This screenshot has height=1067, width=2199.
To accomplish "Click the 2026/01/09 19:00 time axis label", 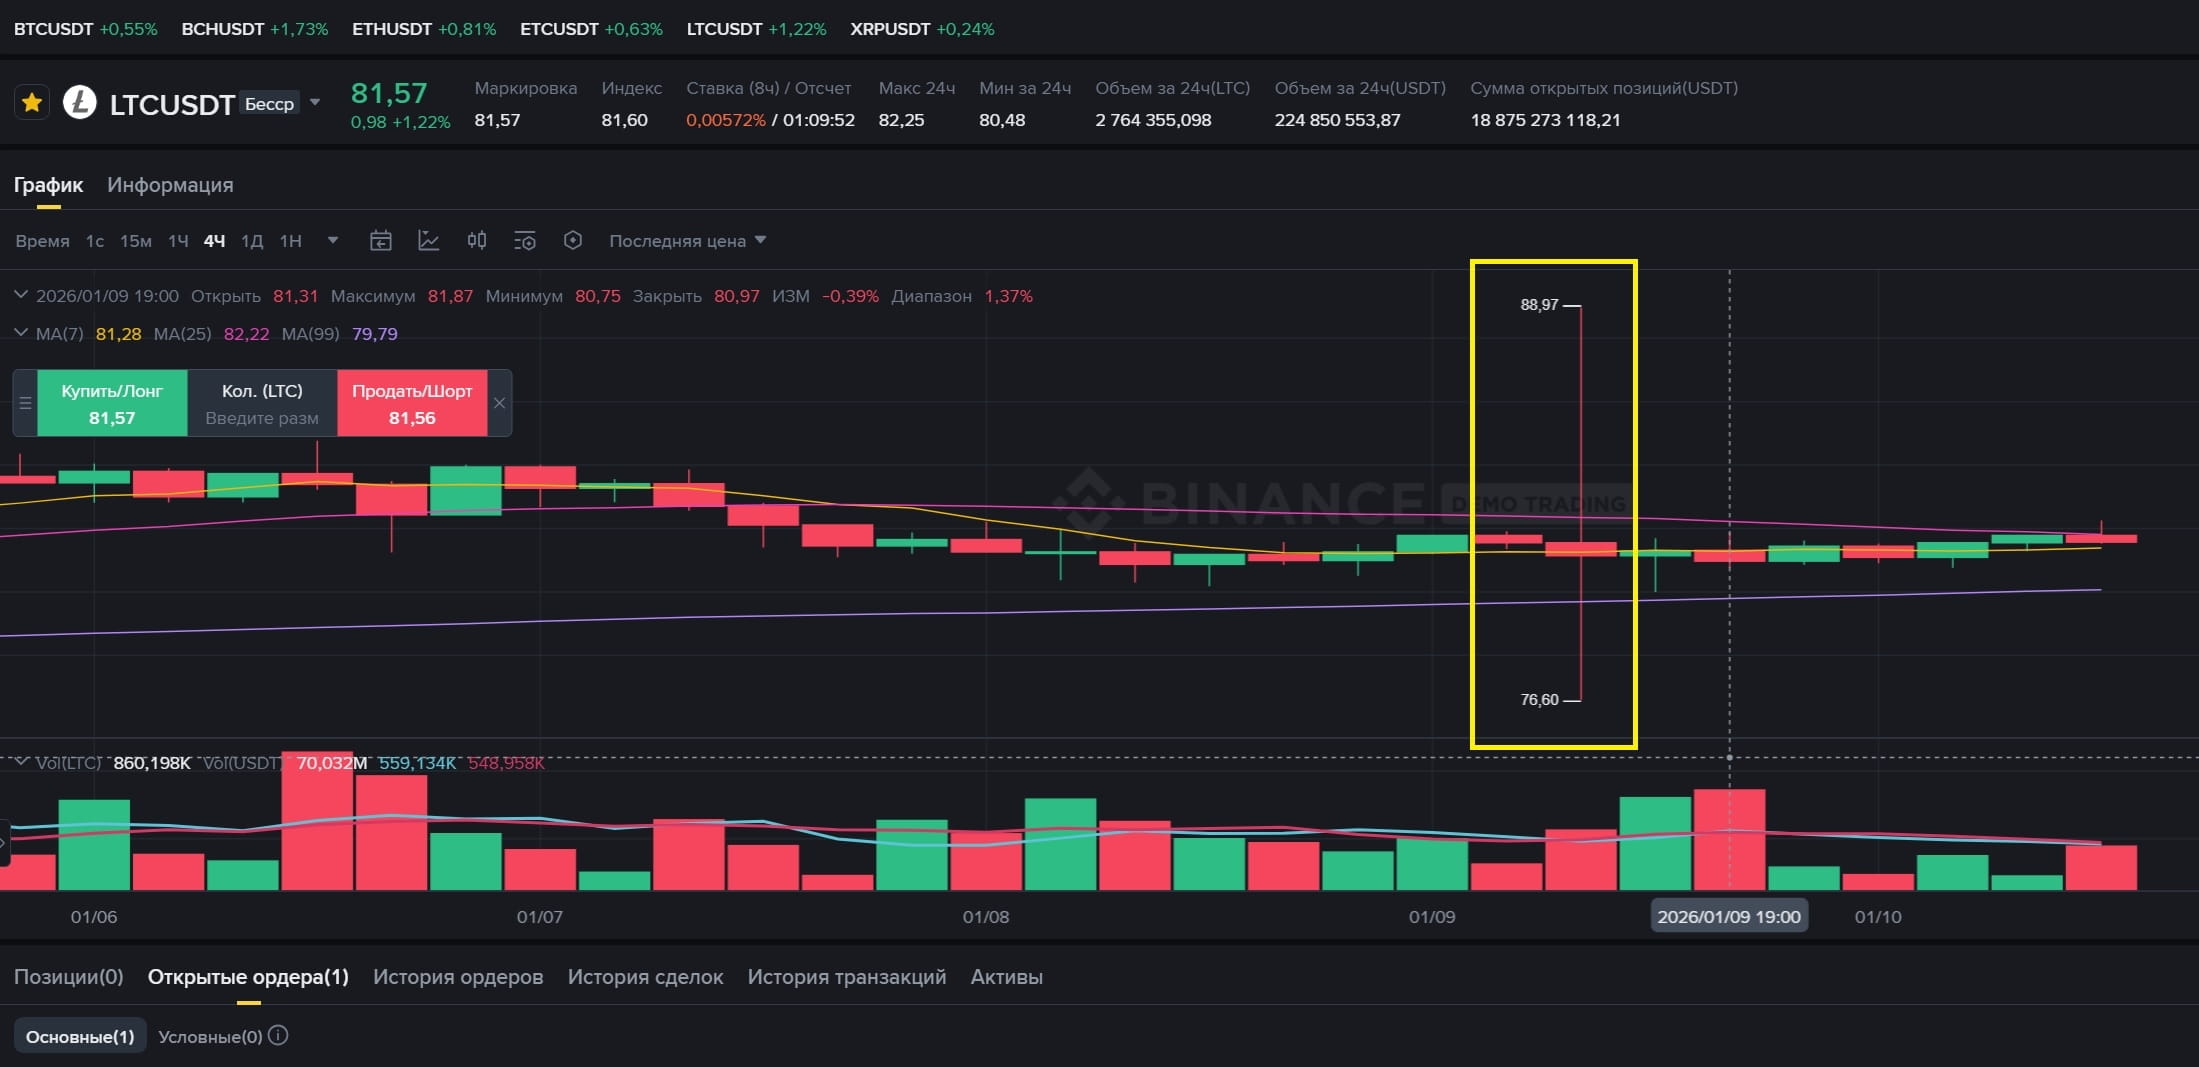I will coord(1729,917).
